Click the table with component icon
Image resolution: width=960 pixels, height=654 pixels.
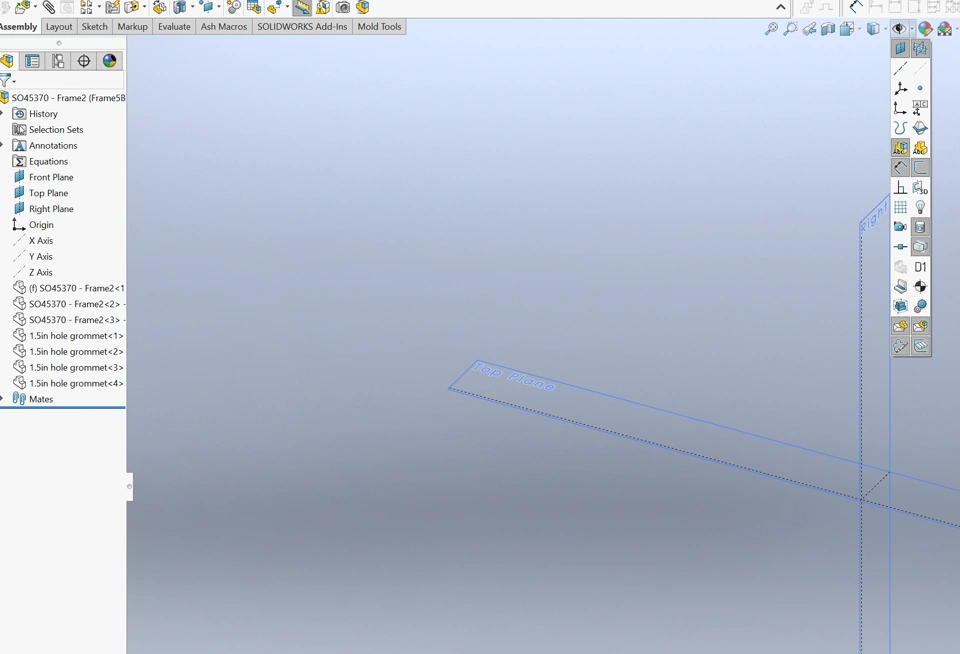tap(253, 7)
